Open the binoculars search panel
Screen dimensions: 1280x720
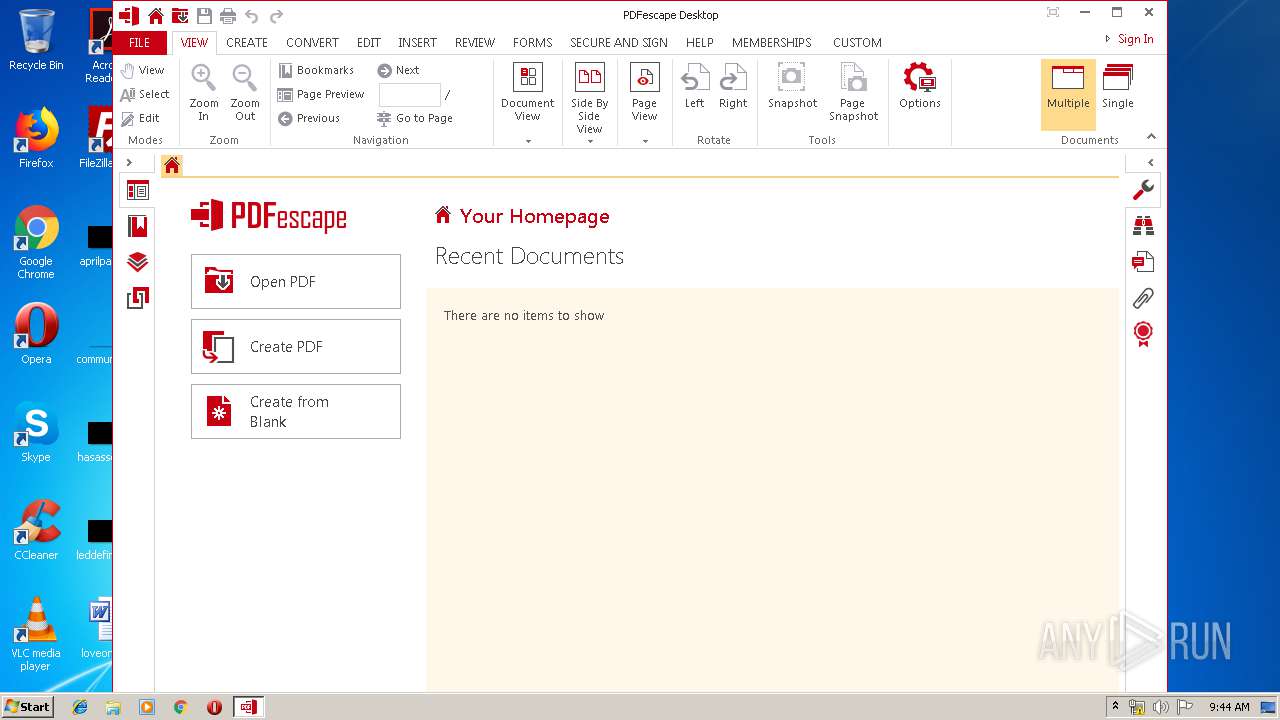click(x=1143, y=226)
